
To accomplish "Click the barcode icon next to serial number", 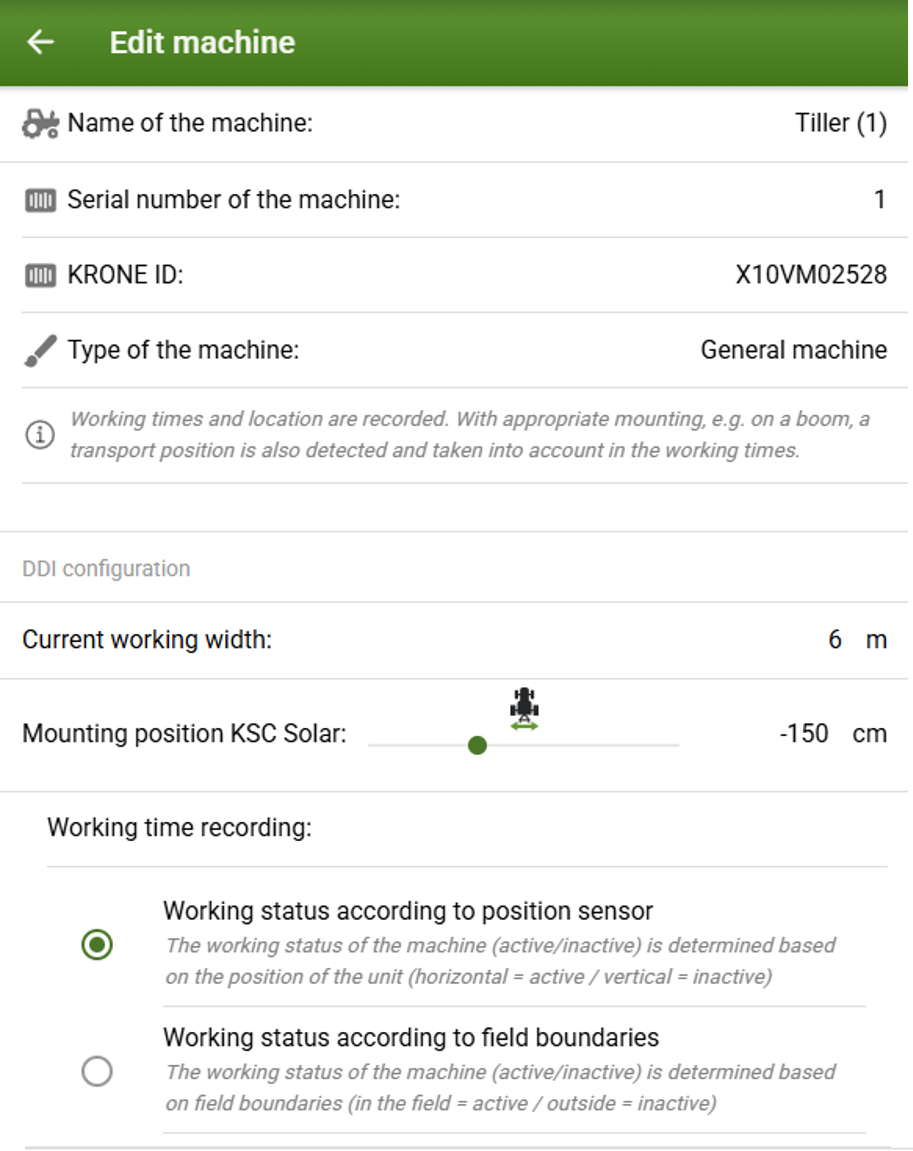I will (40, 200).
